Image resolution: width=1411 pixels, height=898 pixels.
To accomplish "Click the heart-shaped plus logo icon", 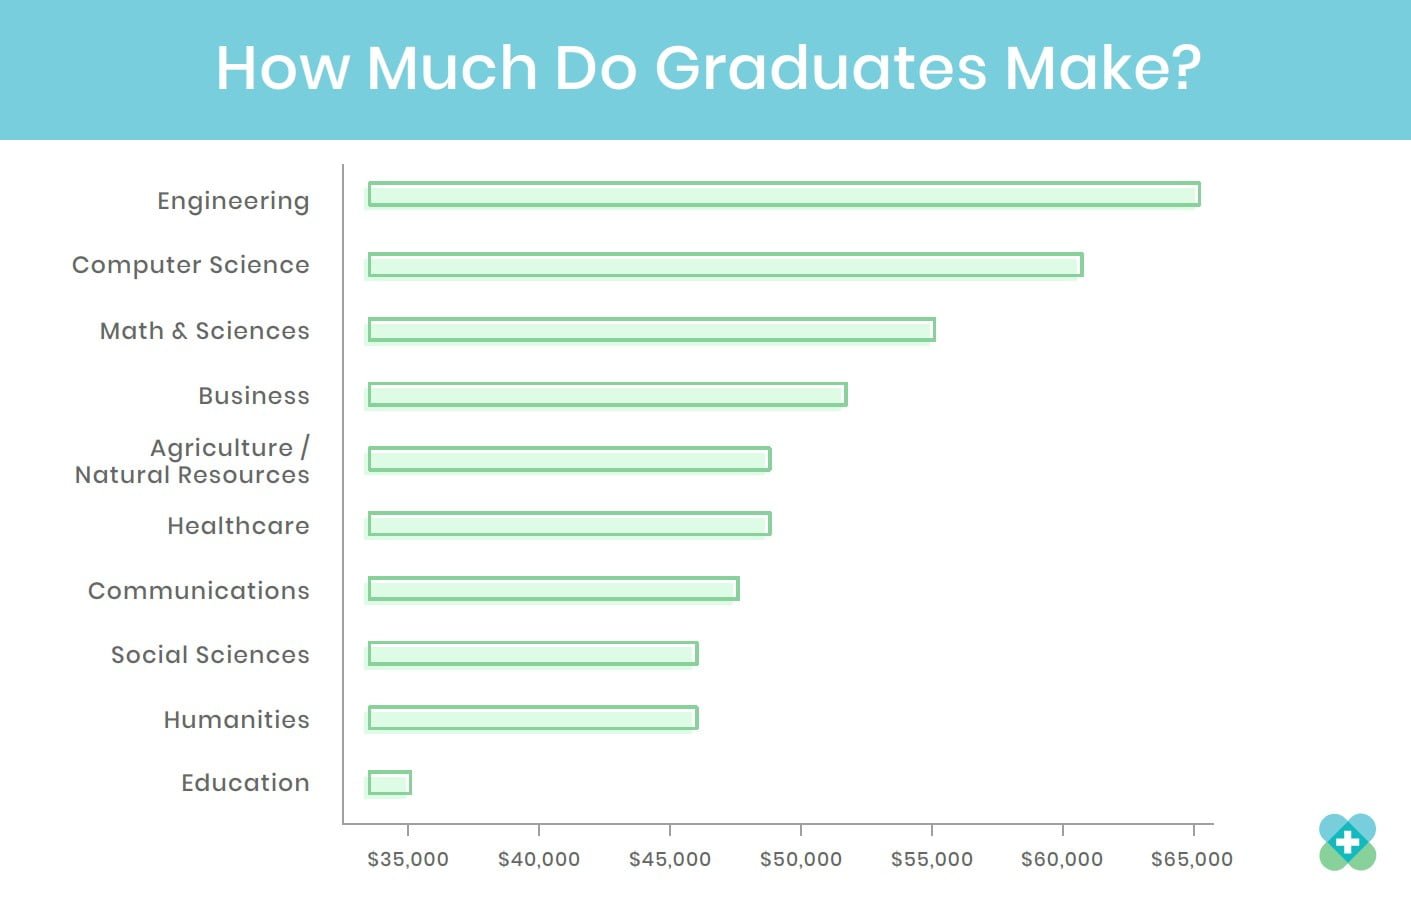I will coord(1347,842).
